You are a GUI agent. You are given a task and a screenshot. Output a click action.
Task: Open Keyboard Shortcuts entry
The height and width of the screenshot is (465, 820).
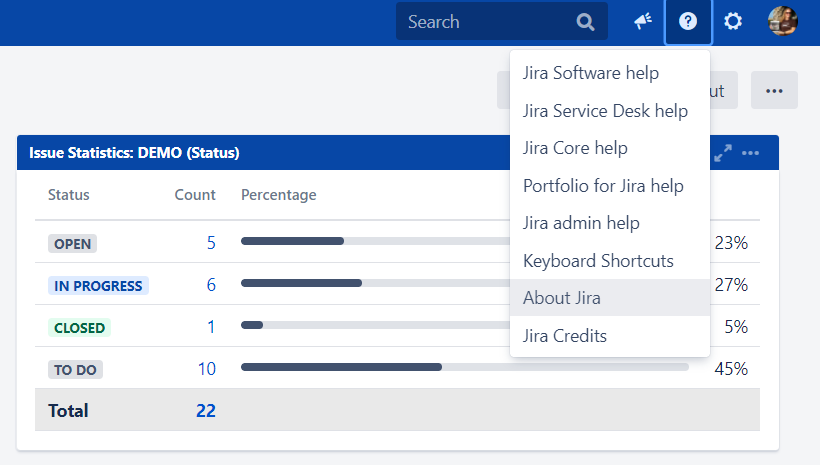click(610, 260)
